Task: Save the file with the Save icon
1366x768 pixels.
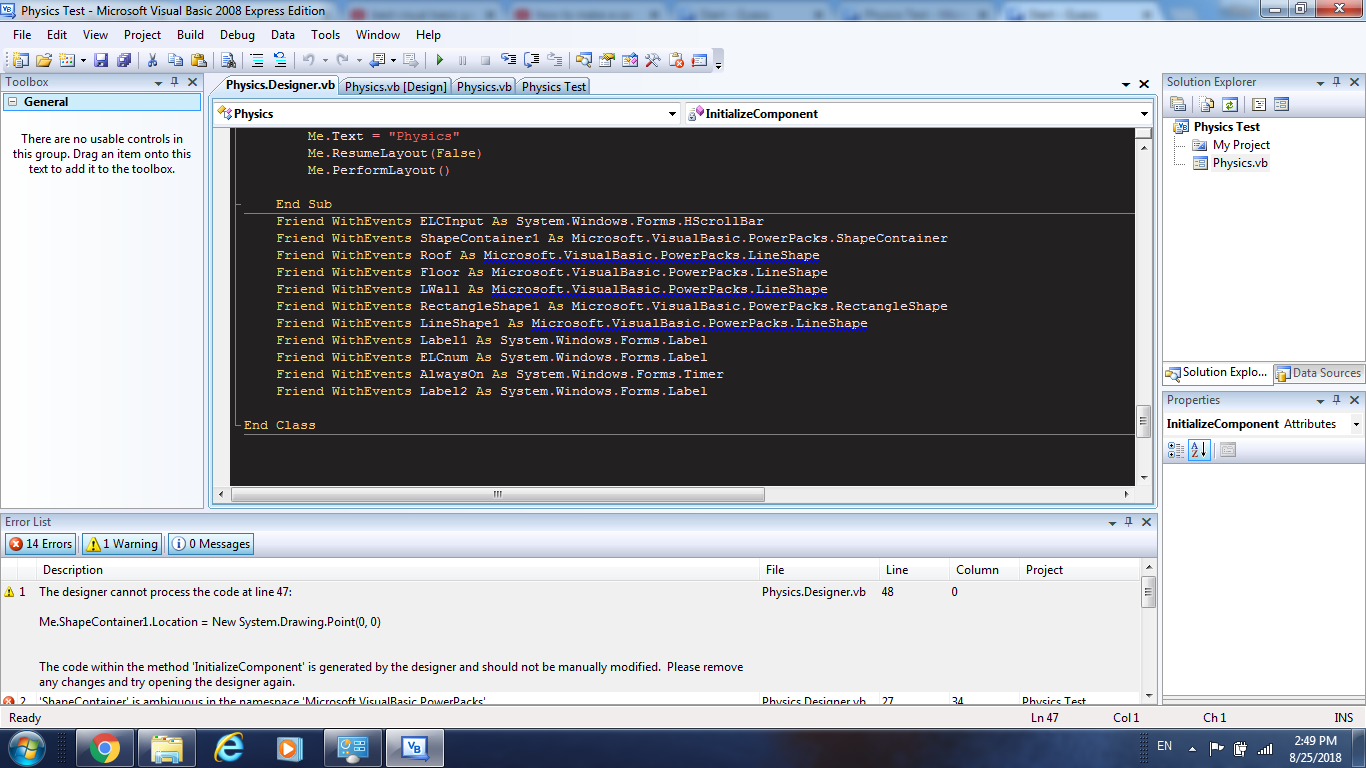Action: [x=101, y=60]
